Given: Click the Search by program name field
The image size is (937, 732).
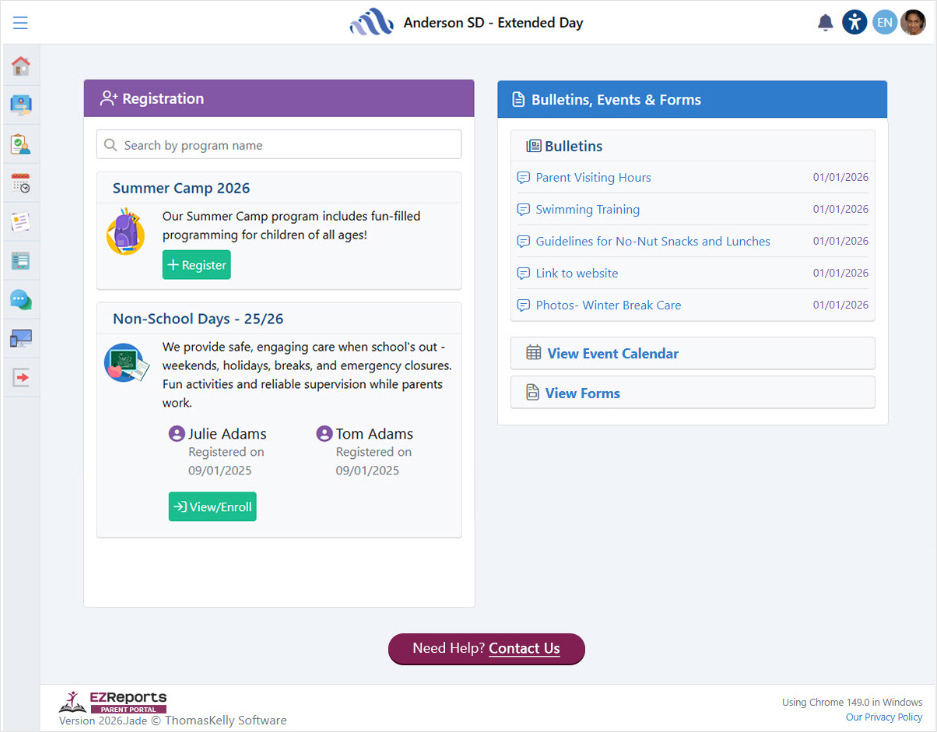Looking at the screenshot, I should (278, 145).
